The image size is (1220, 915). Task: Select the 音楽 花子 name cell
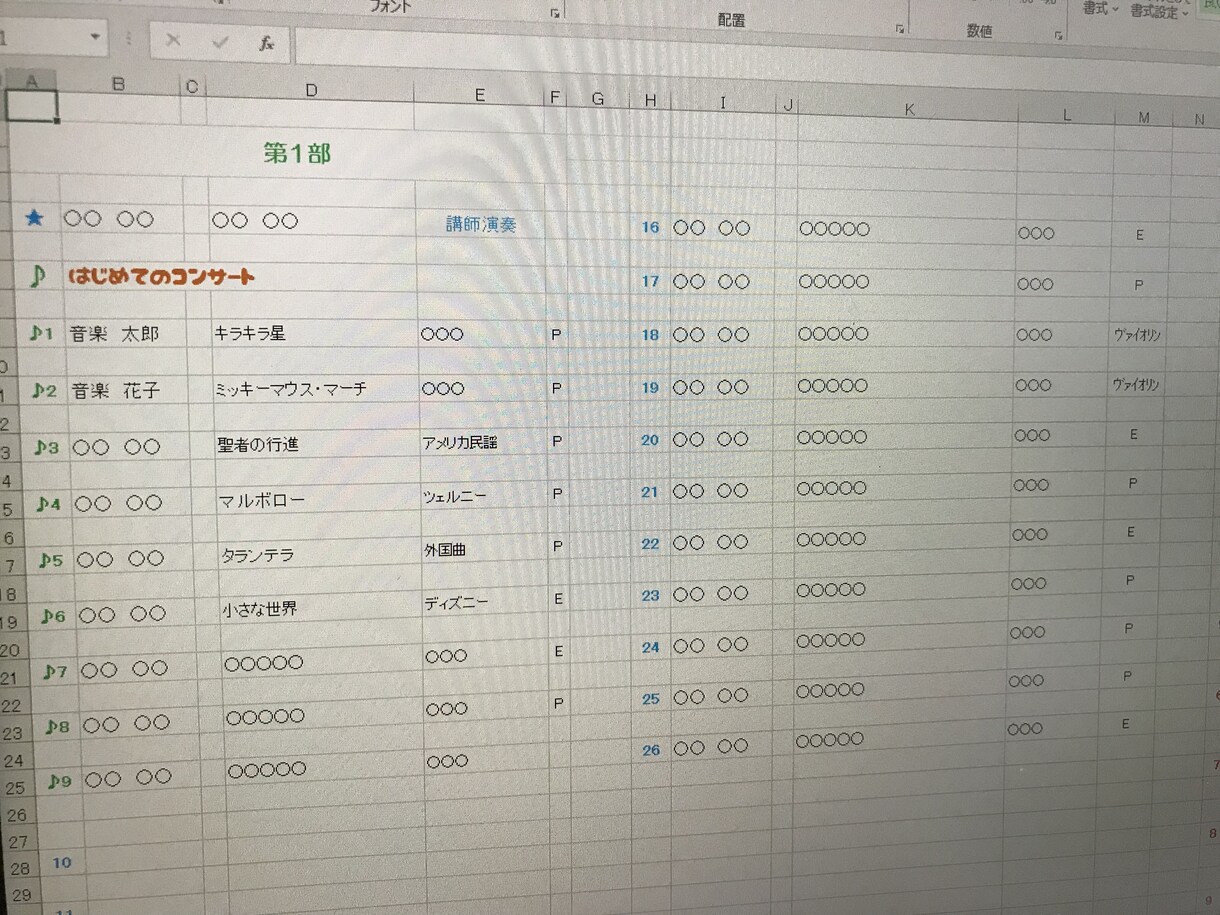115,390
